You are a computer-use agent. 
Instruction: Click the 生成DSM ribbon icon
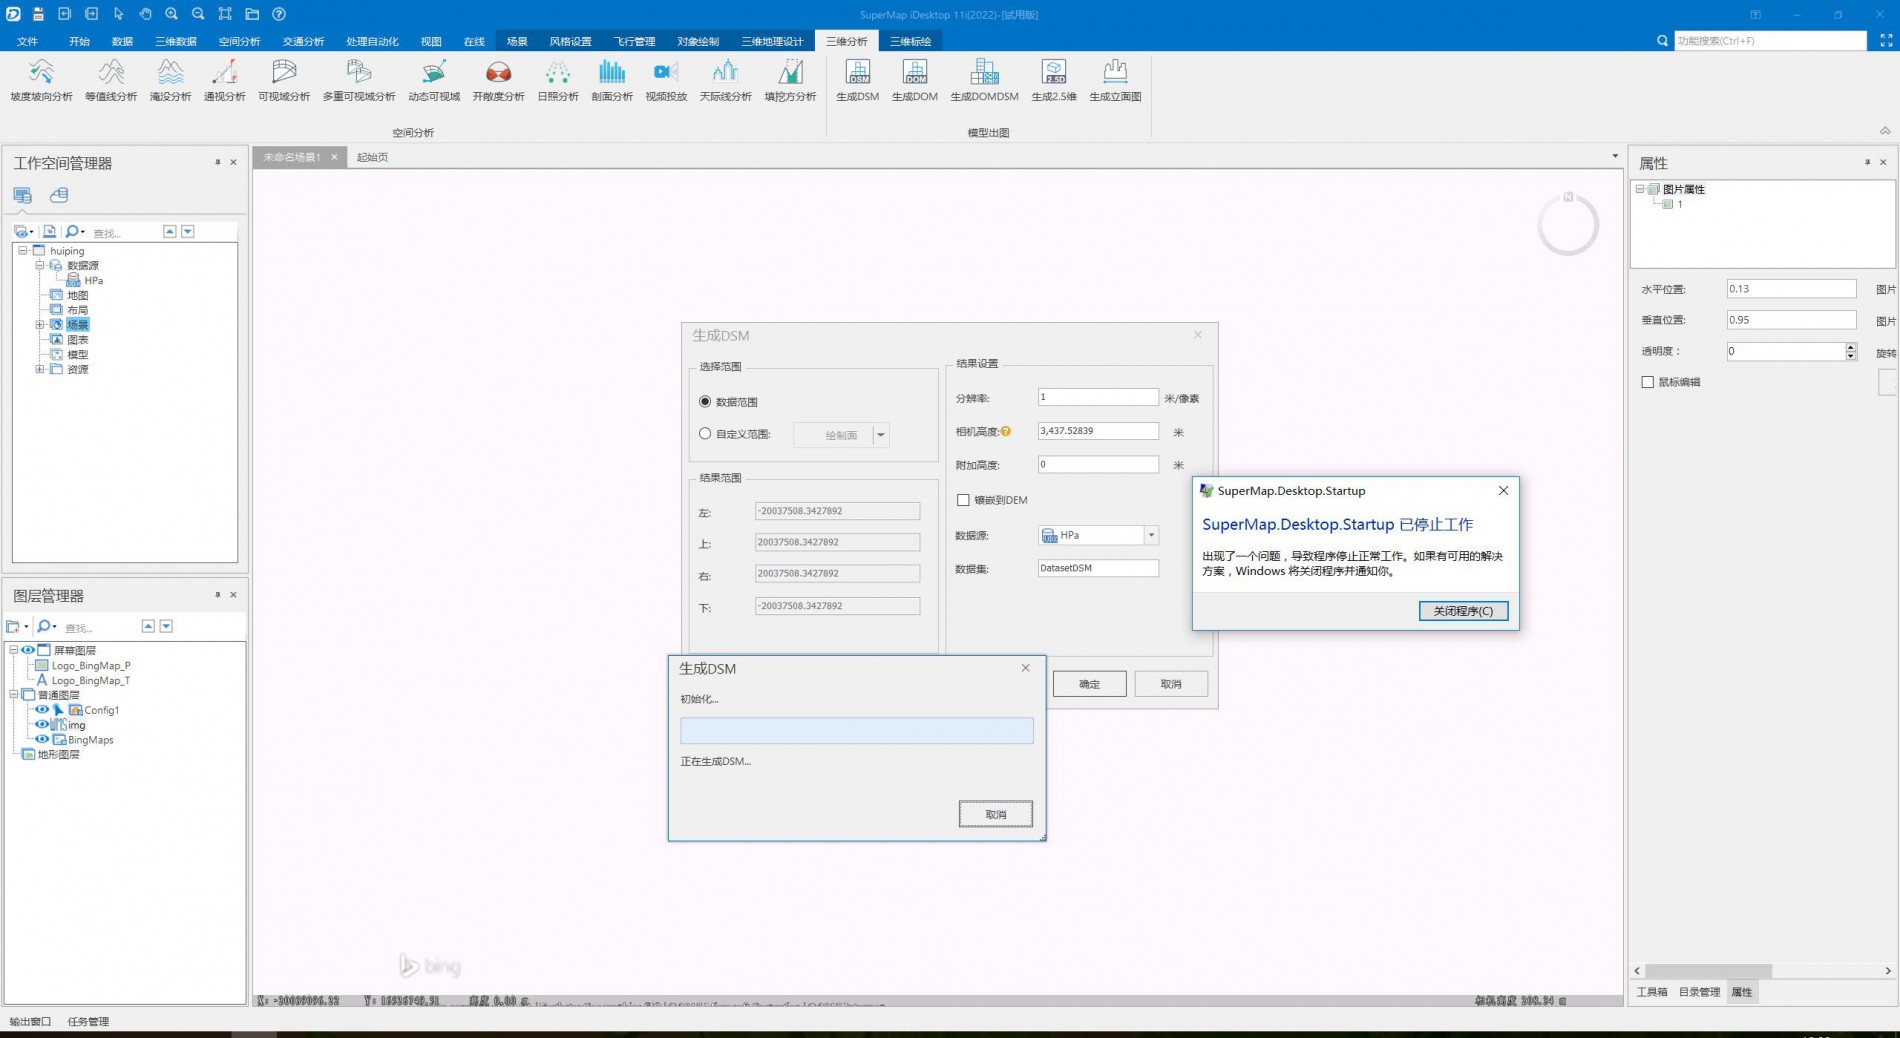(858, 80)
